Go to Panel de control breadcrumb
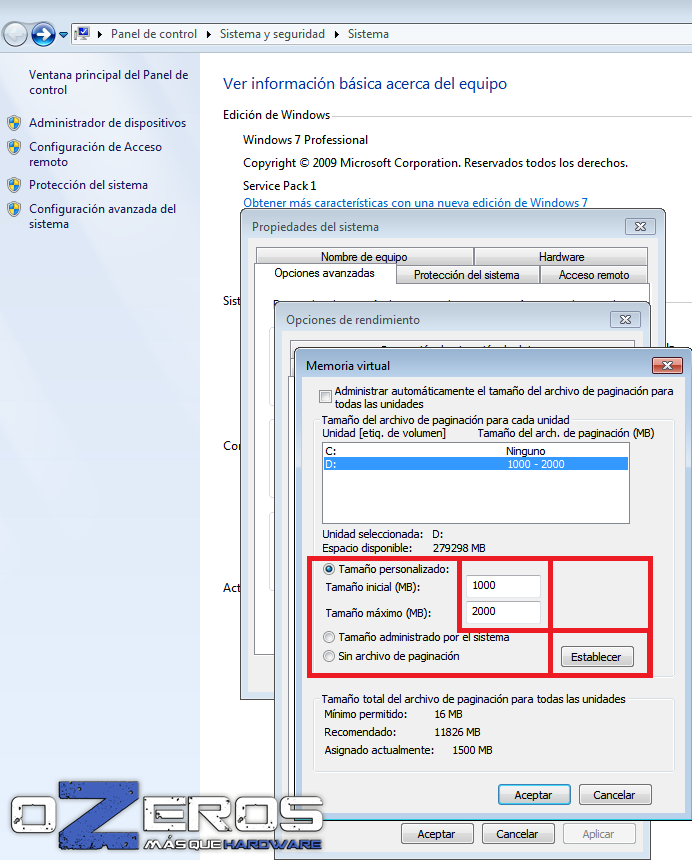Screen dimensions: 692x860 (154, 34)
